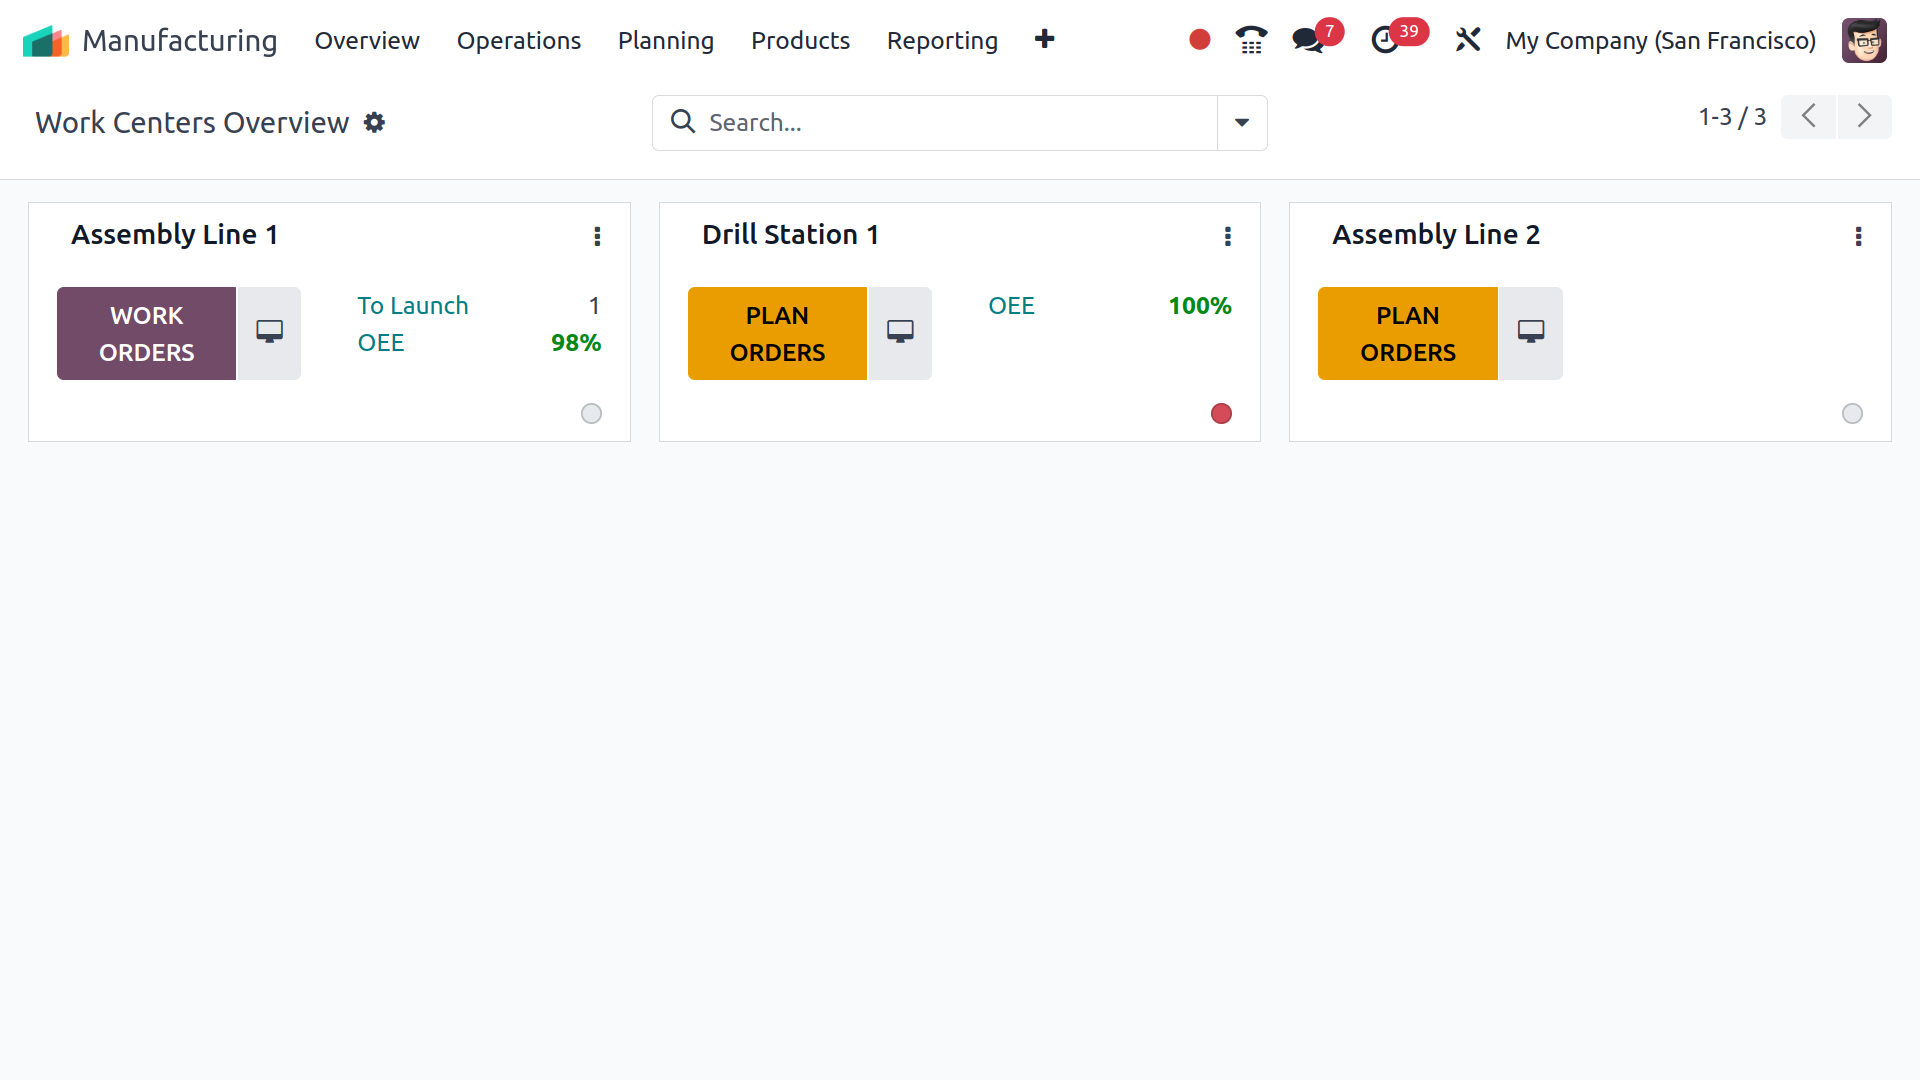The width and height of the screenshot is (1920, 1080).
Task: Click the red recording indicator circle in top bar
Action: point(1199,38)
